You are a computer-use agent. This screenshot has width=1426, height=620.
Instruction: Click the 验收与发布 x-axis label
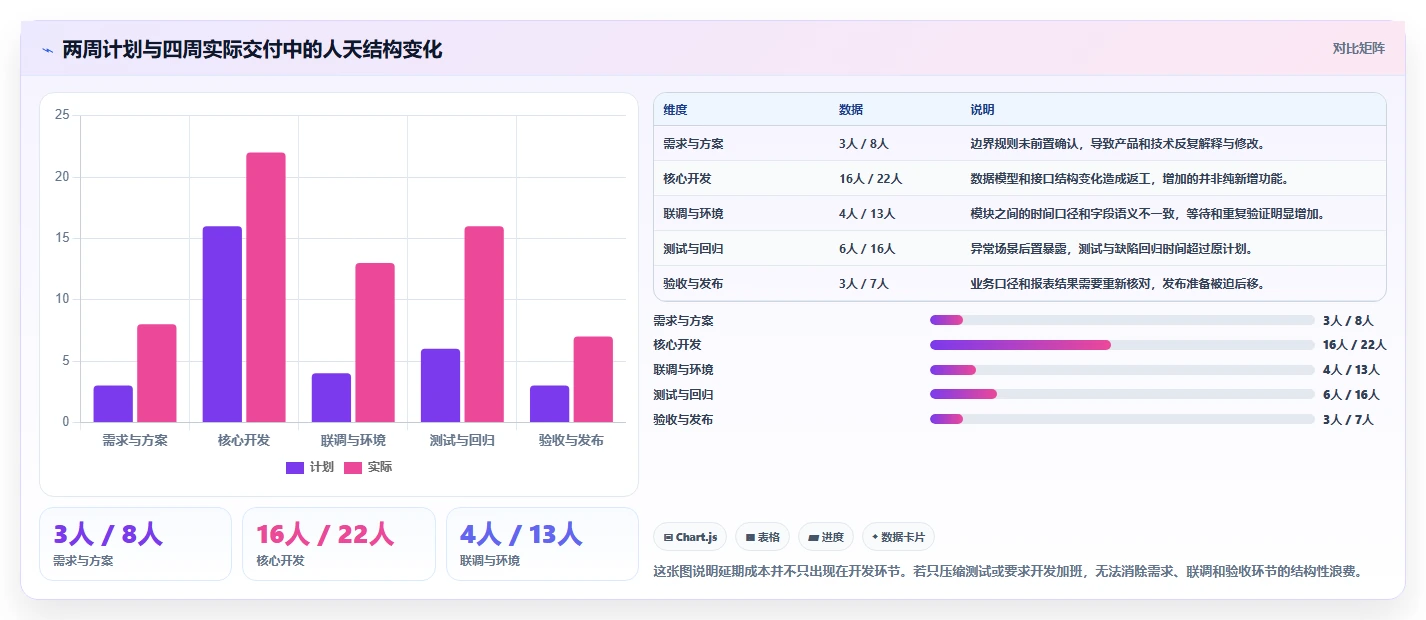571,440
